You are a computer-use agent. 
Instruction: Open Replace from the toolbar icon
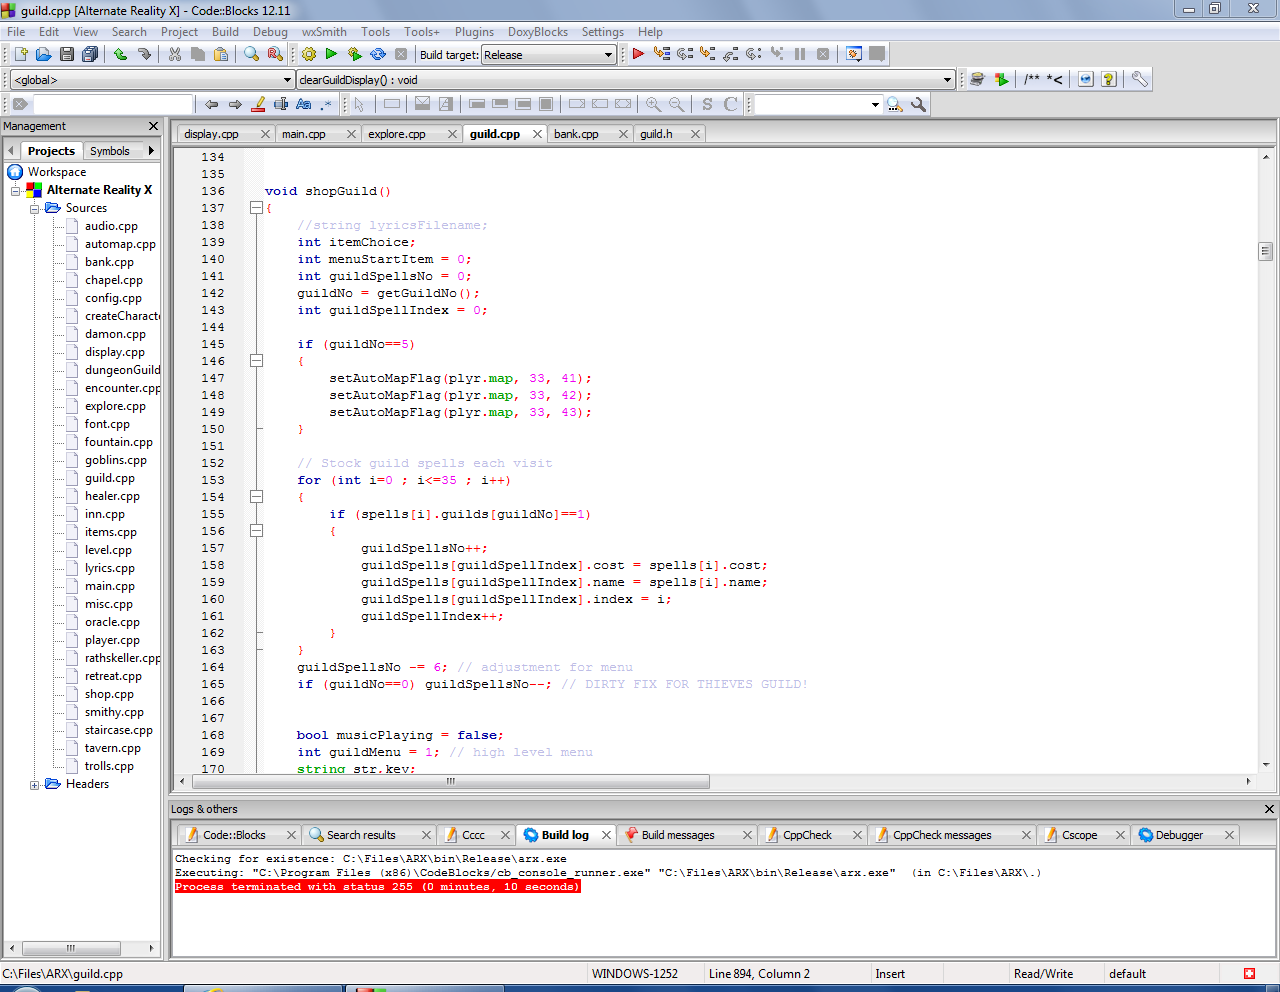pos(275,54)
